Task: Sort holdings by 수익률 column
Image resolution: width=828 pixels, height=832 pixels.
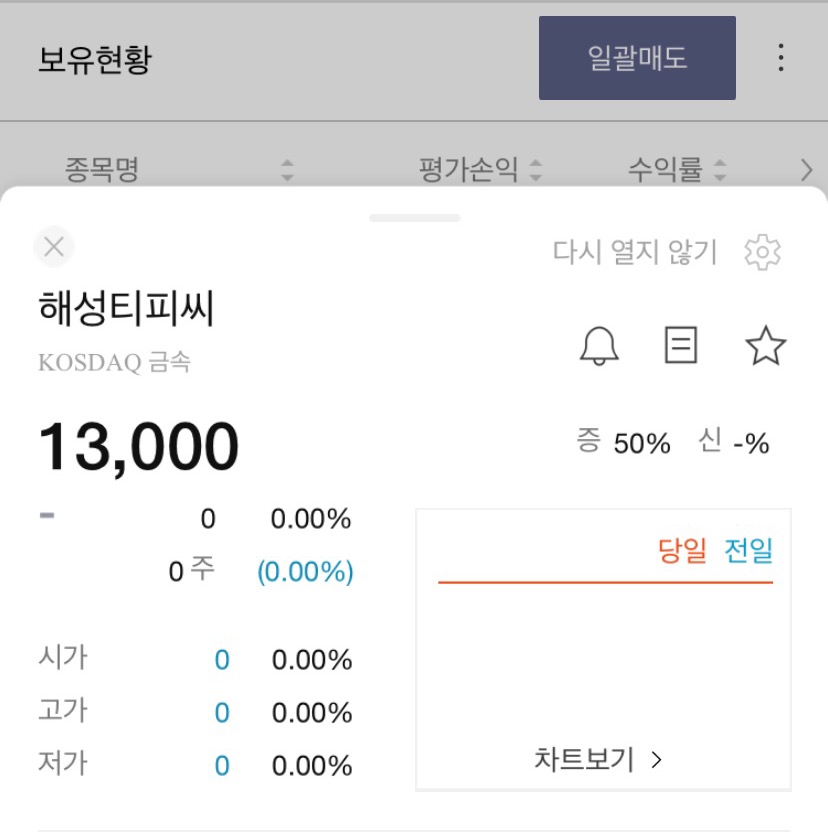Action: pos(677,170)
